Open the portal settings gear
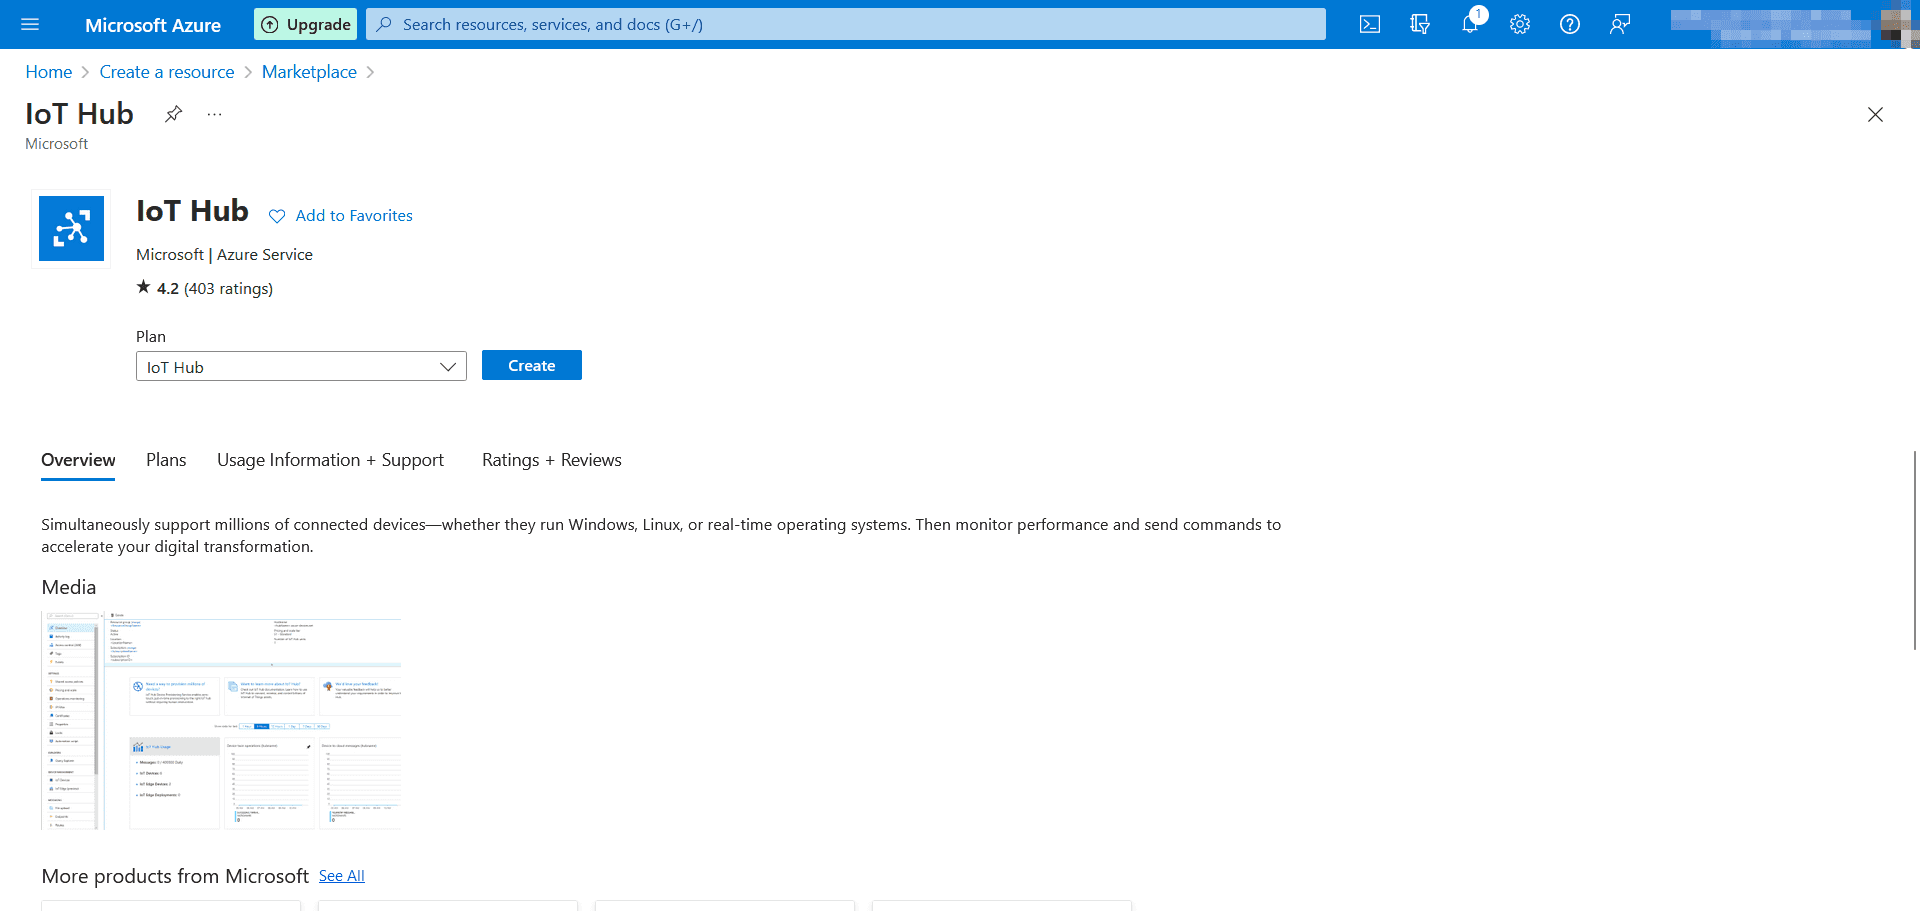This screenshot has height=911, width=1920. (1520, 24)
